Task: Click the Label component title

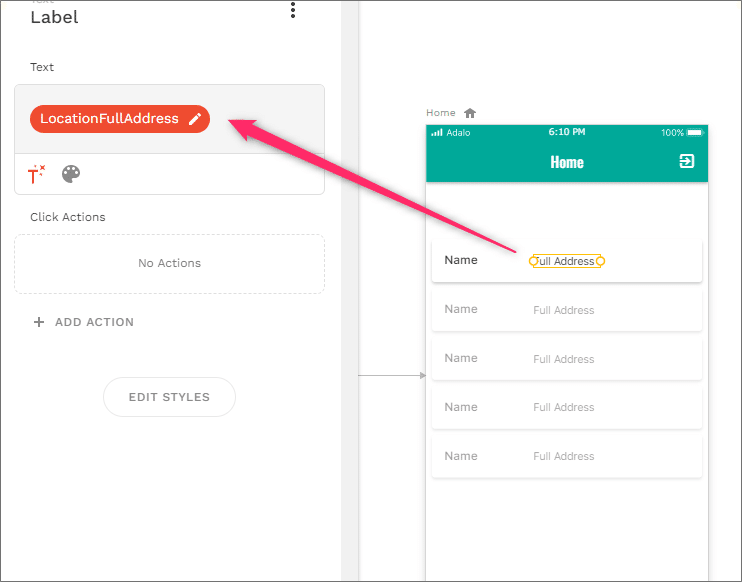Action: [x=54, y=18]
